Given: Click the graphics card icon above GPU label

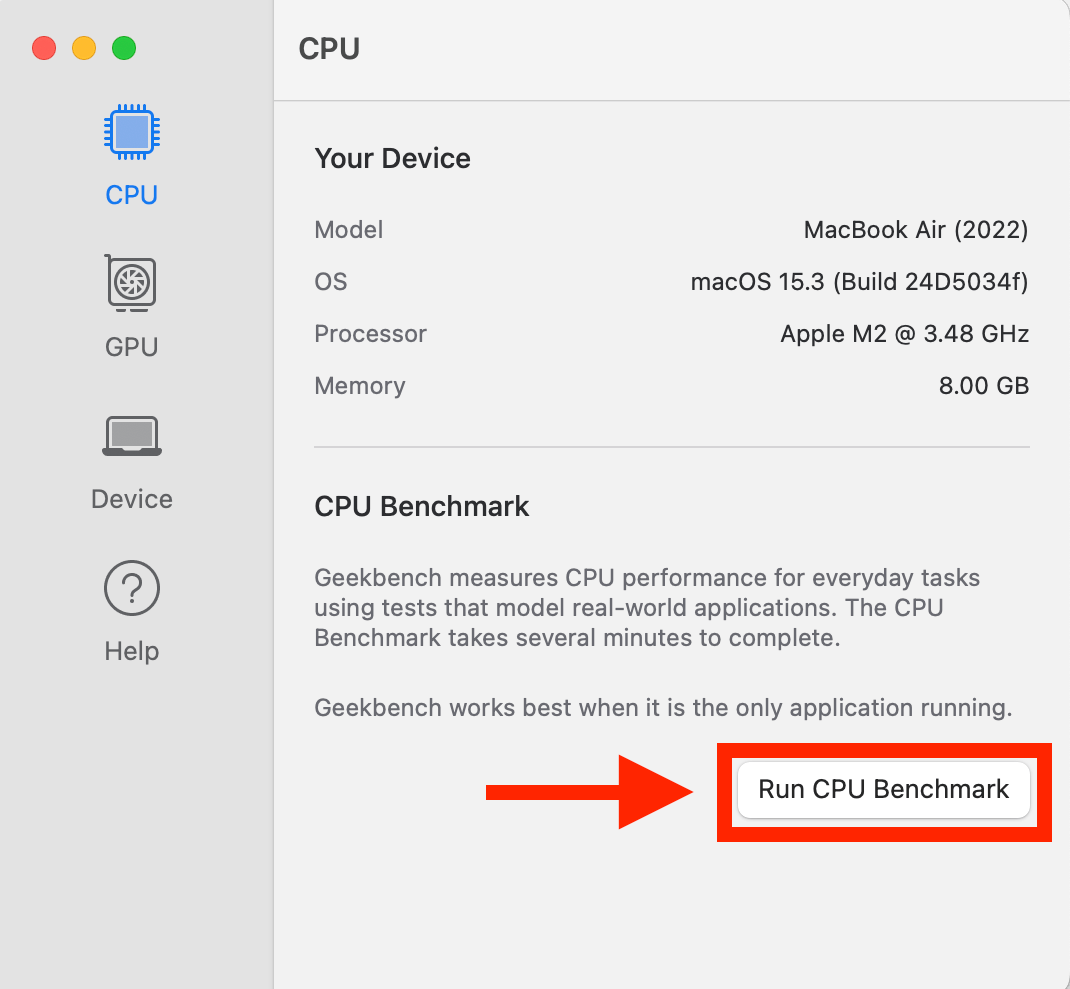Looking at the screenshot, I should (131, 283).
